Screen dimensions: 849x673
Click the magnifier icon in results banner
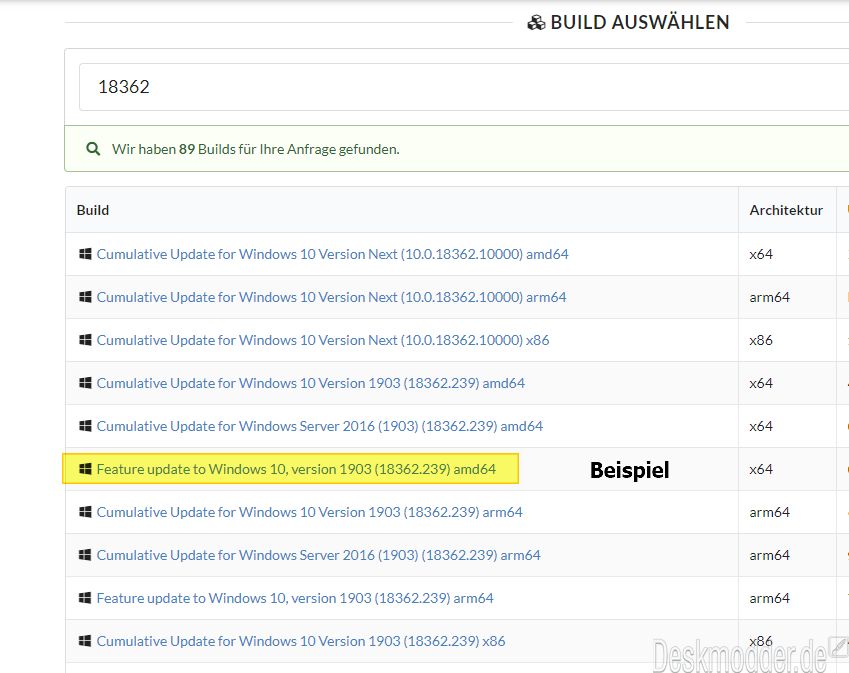93,148
